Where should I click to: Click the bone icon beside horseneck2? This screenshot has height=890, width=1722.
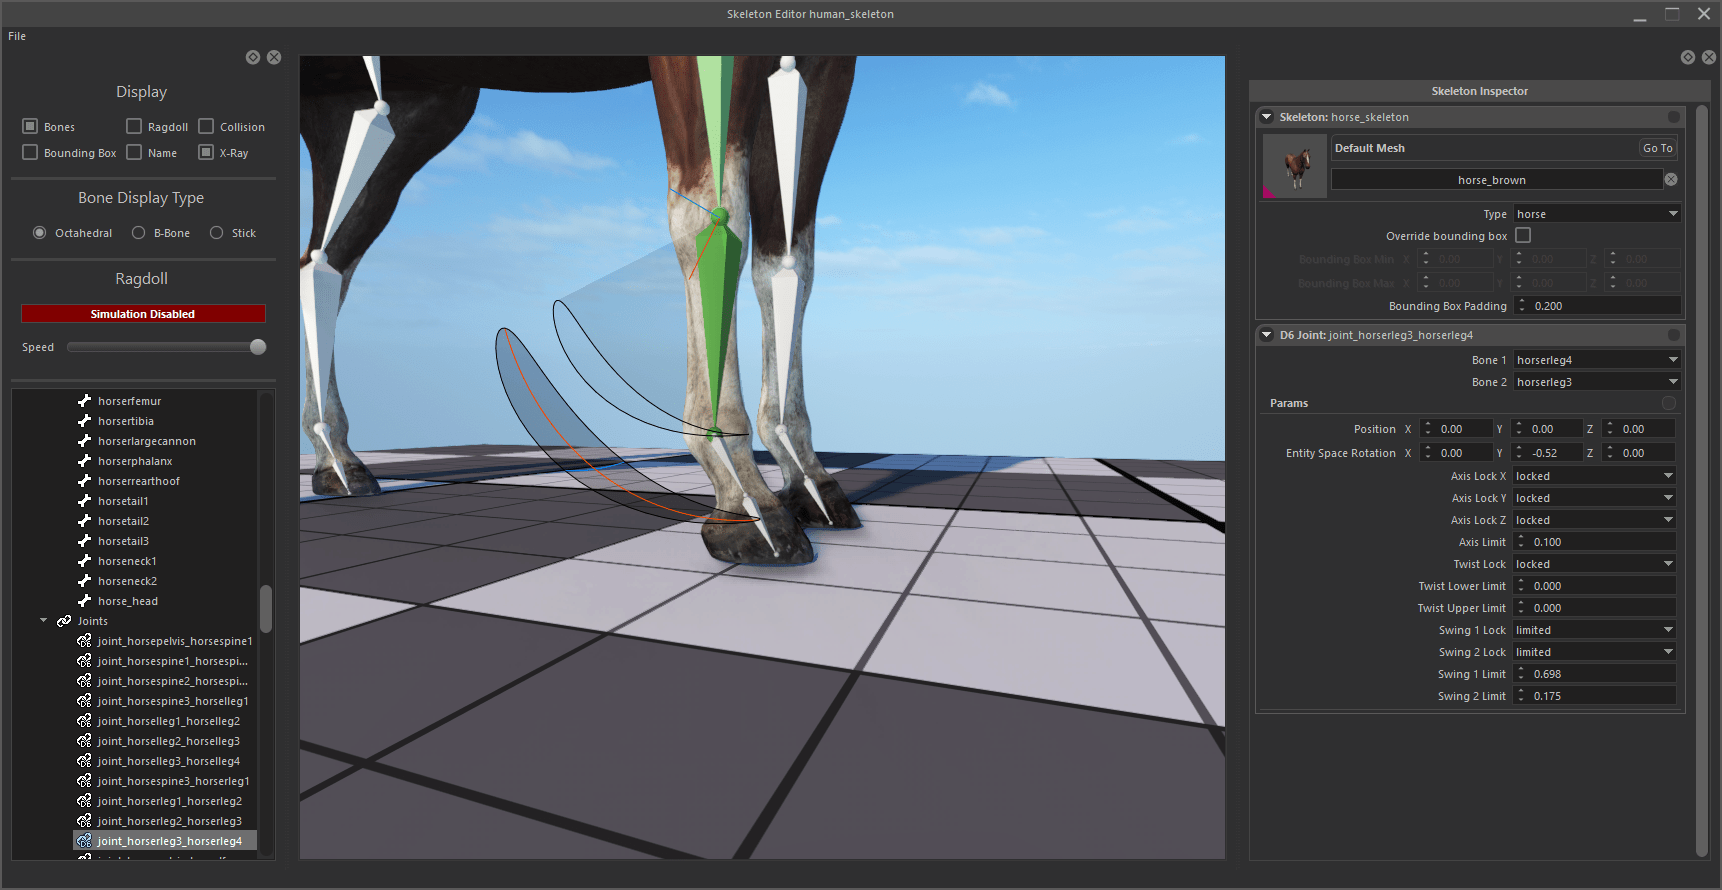click(x=85, y=581)
